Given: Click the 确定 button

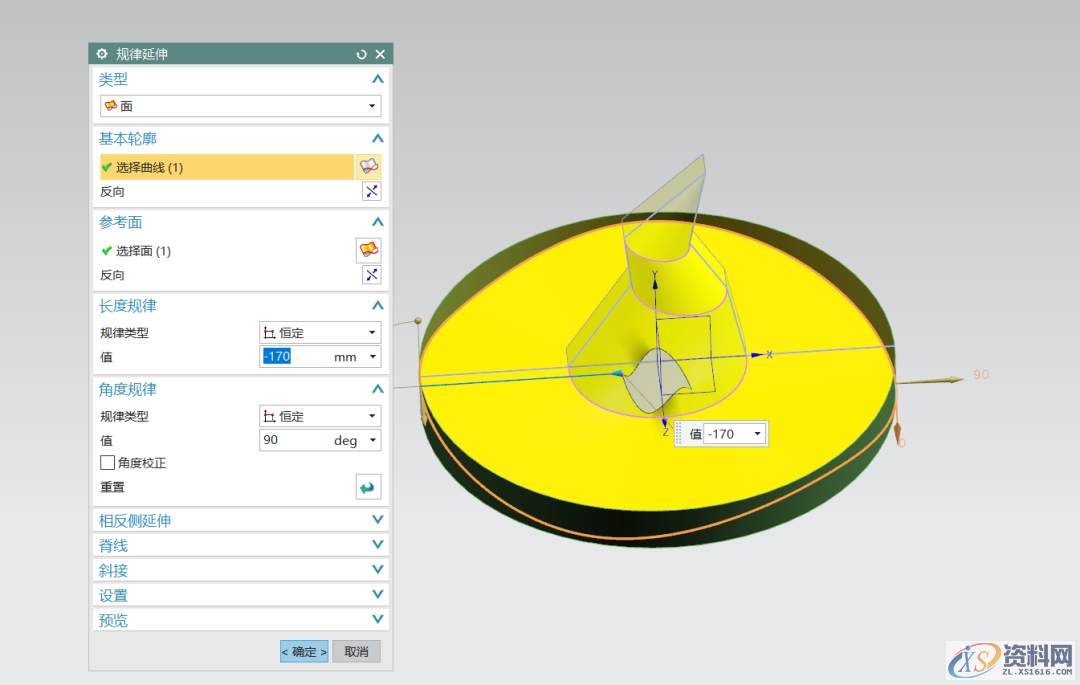Looking at the screenshot, I should click(x=304, y=652).
